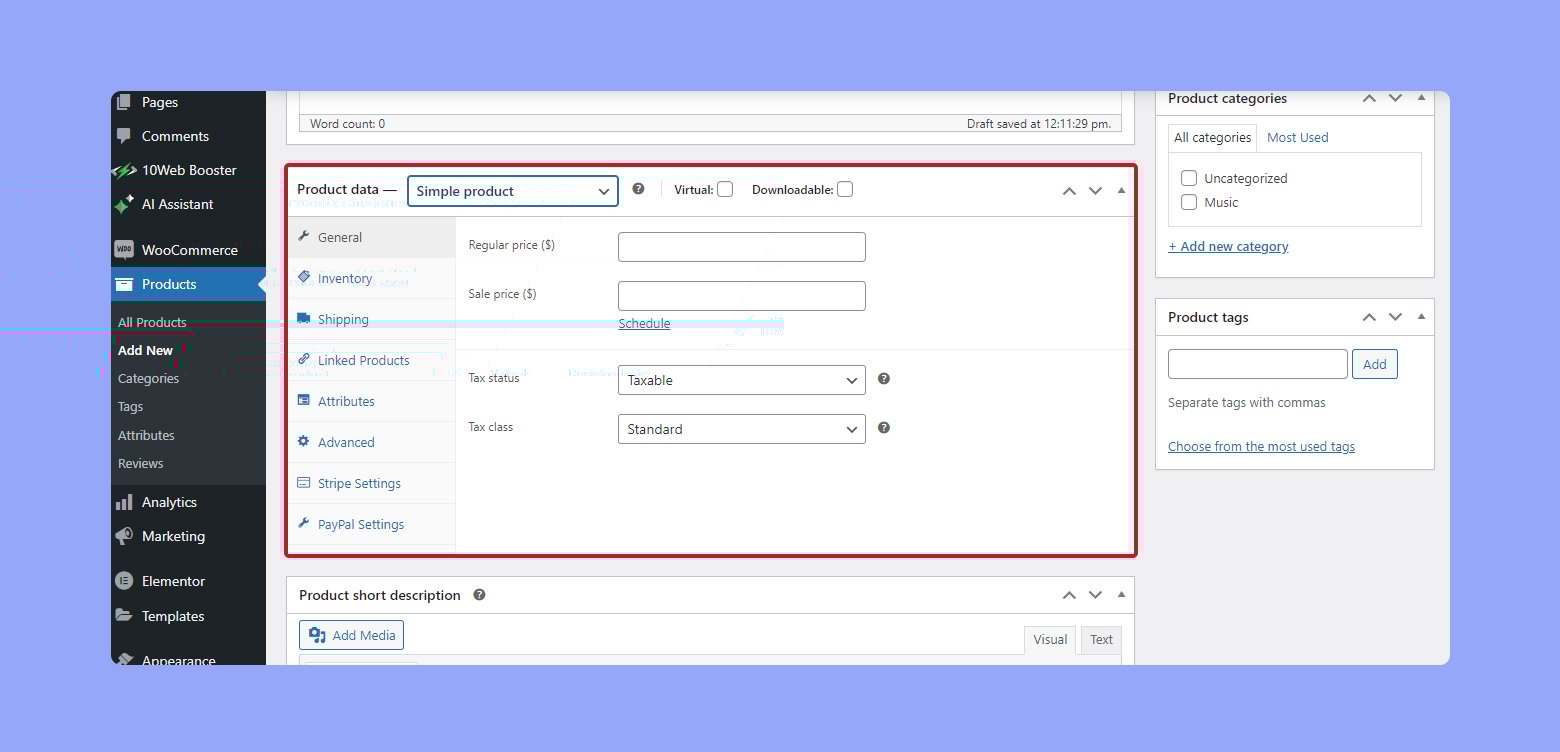Open the Simple product type dropdown

click(512, 191)
